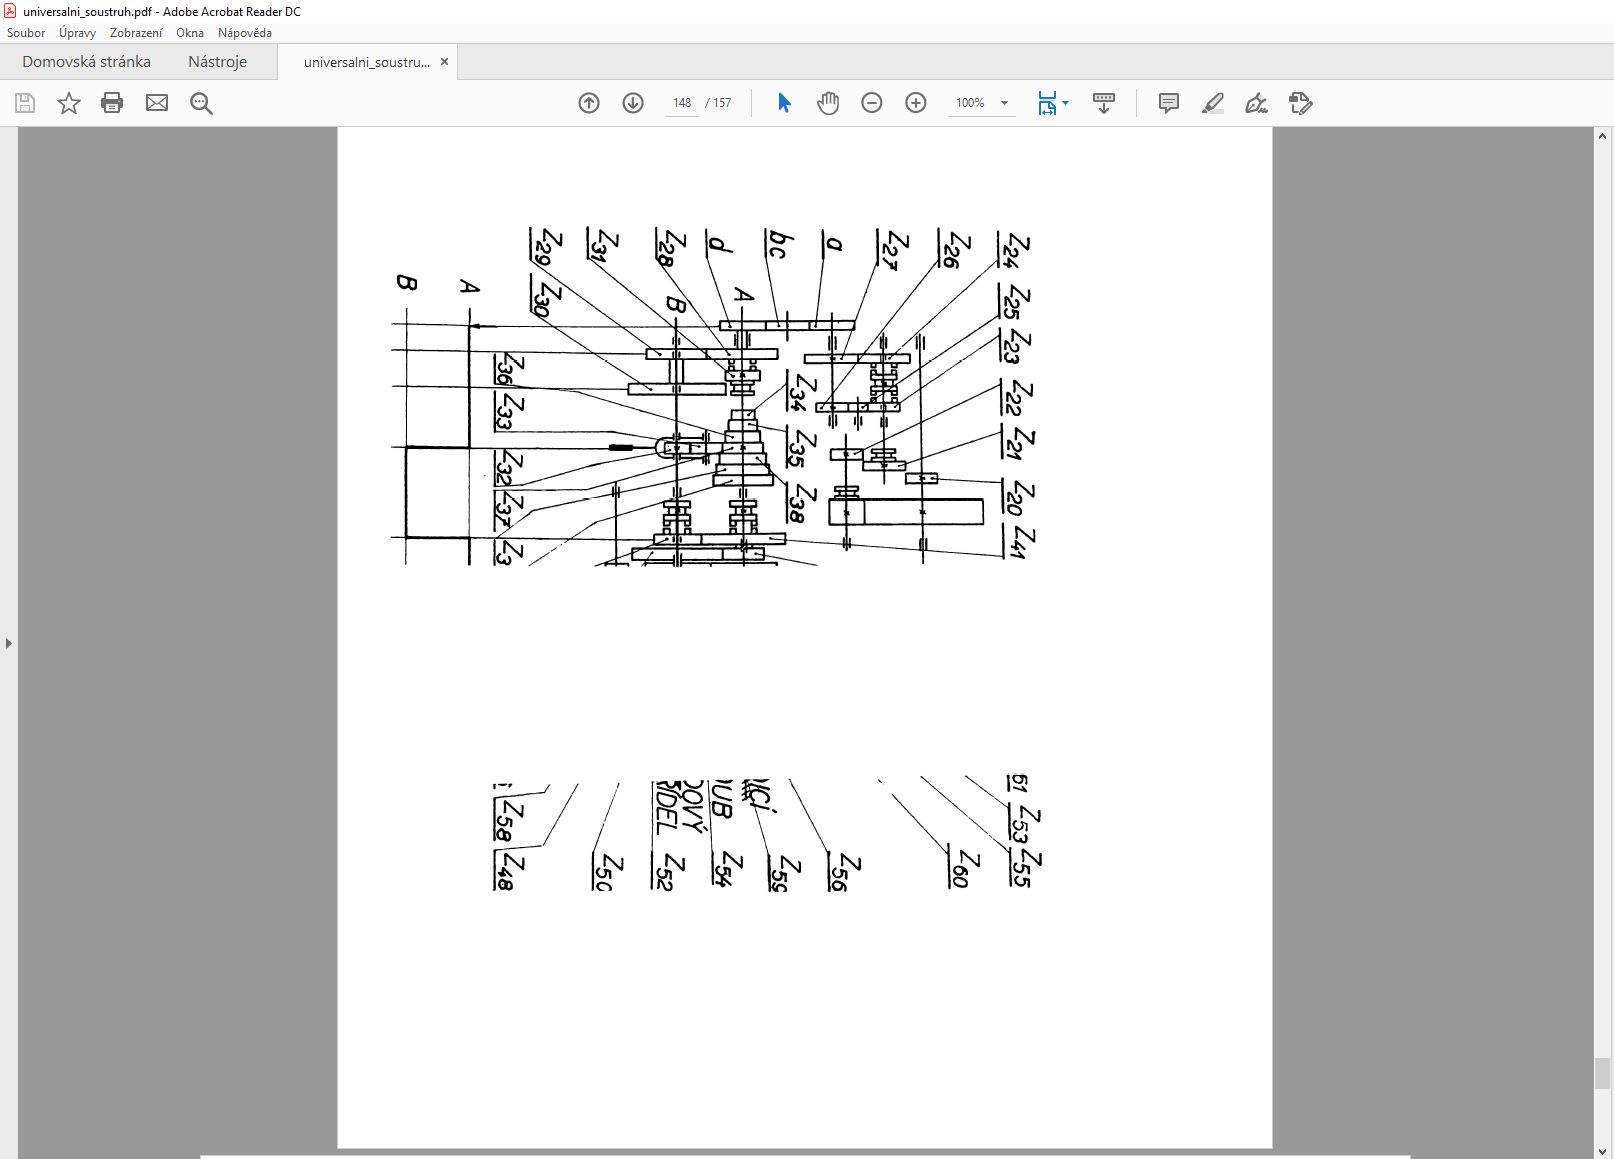This screenshot has height=1159, width=1614.
Task: Expand the left navigation pane
Action: click(9, 643)
